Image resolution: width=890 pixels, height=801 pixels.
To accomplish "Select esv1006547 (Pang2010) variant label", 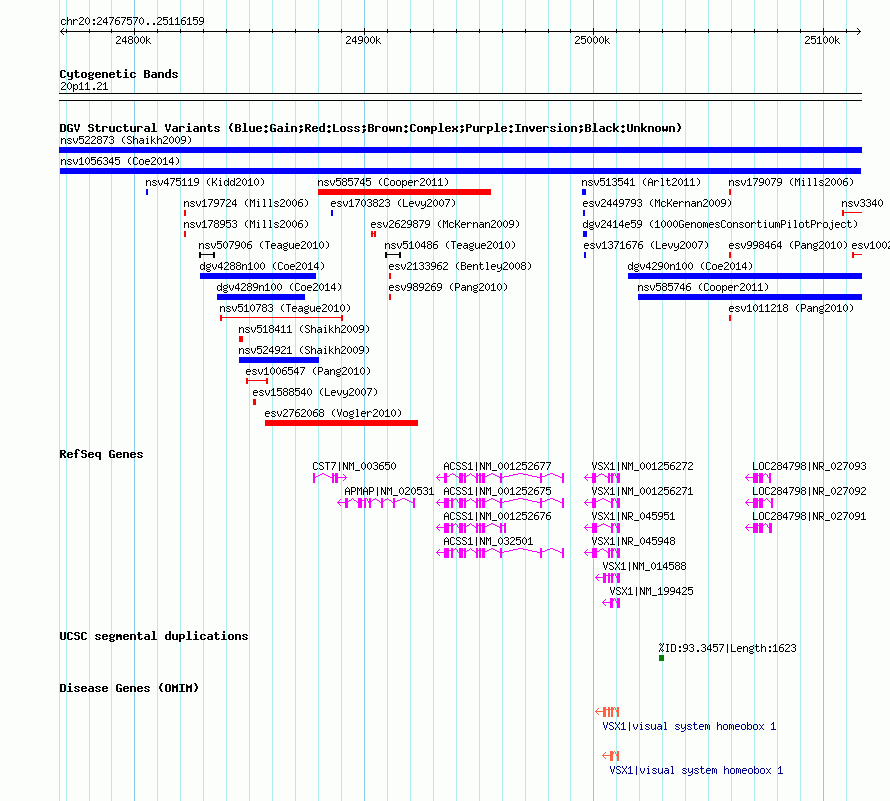I will coord(308,371).
